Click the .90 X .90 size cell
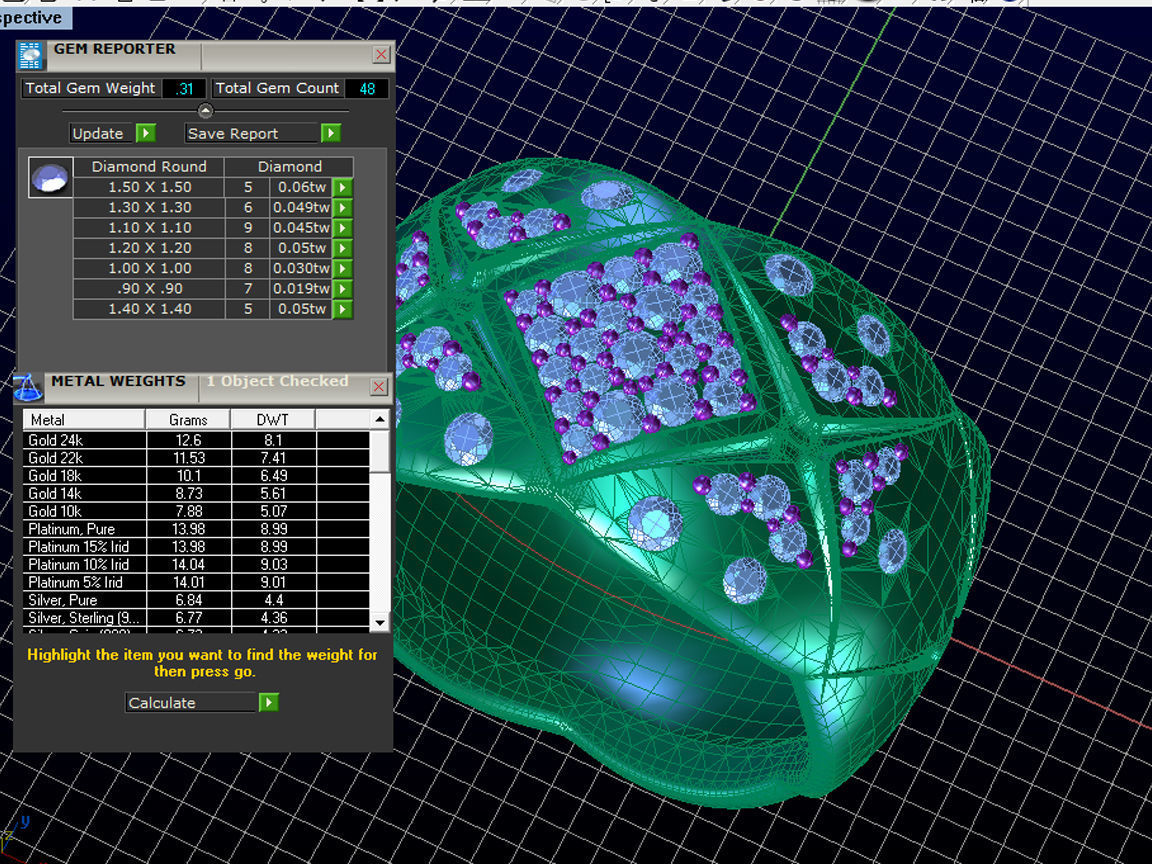 click(149, 289)
